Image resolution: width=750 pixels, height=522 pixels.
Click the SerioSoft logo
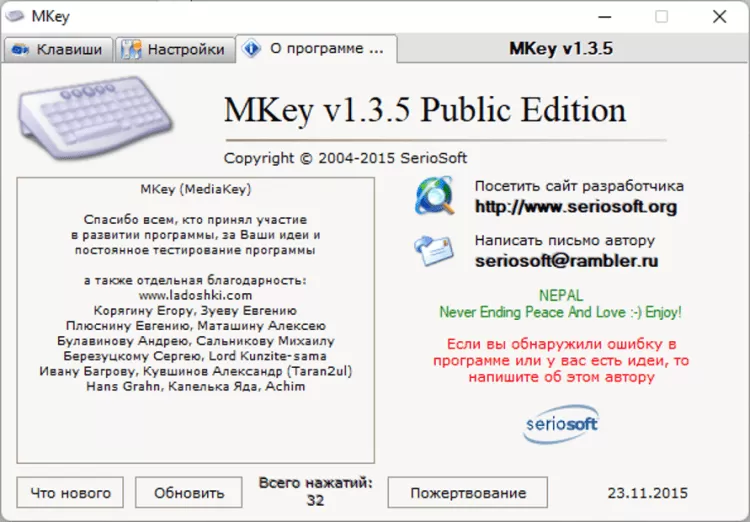(x=562, y=424)
